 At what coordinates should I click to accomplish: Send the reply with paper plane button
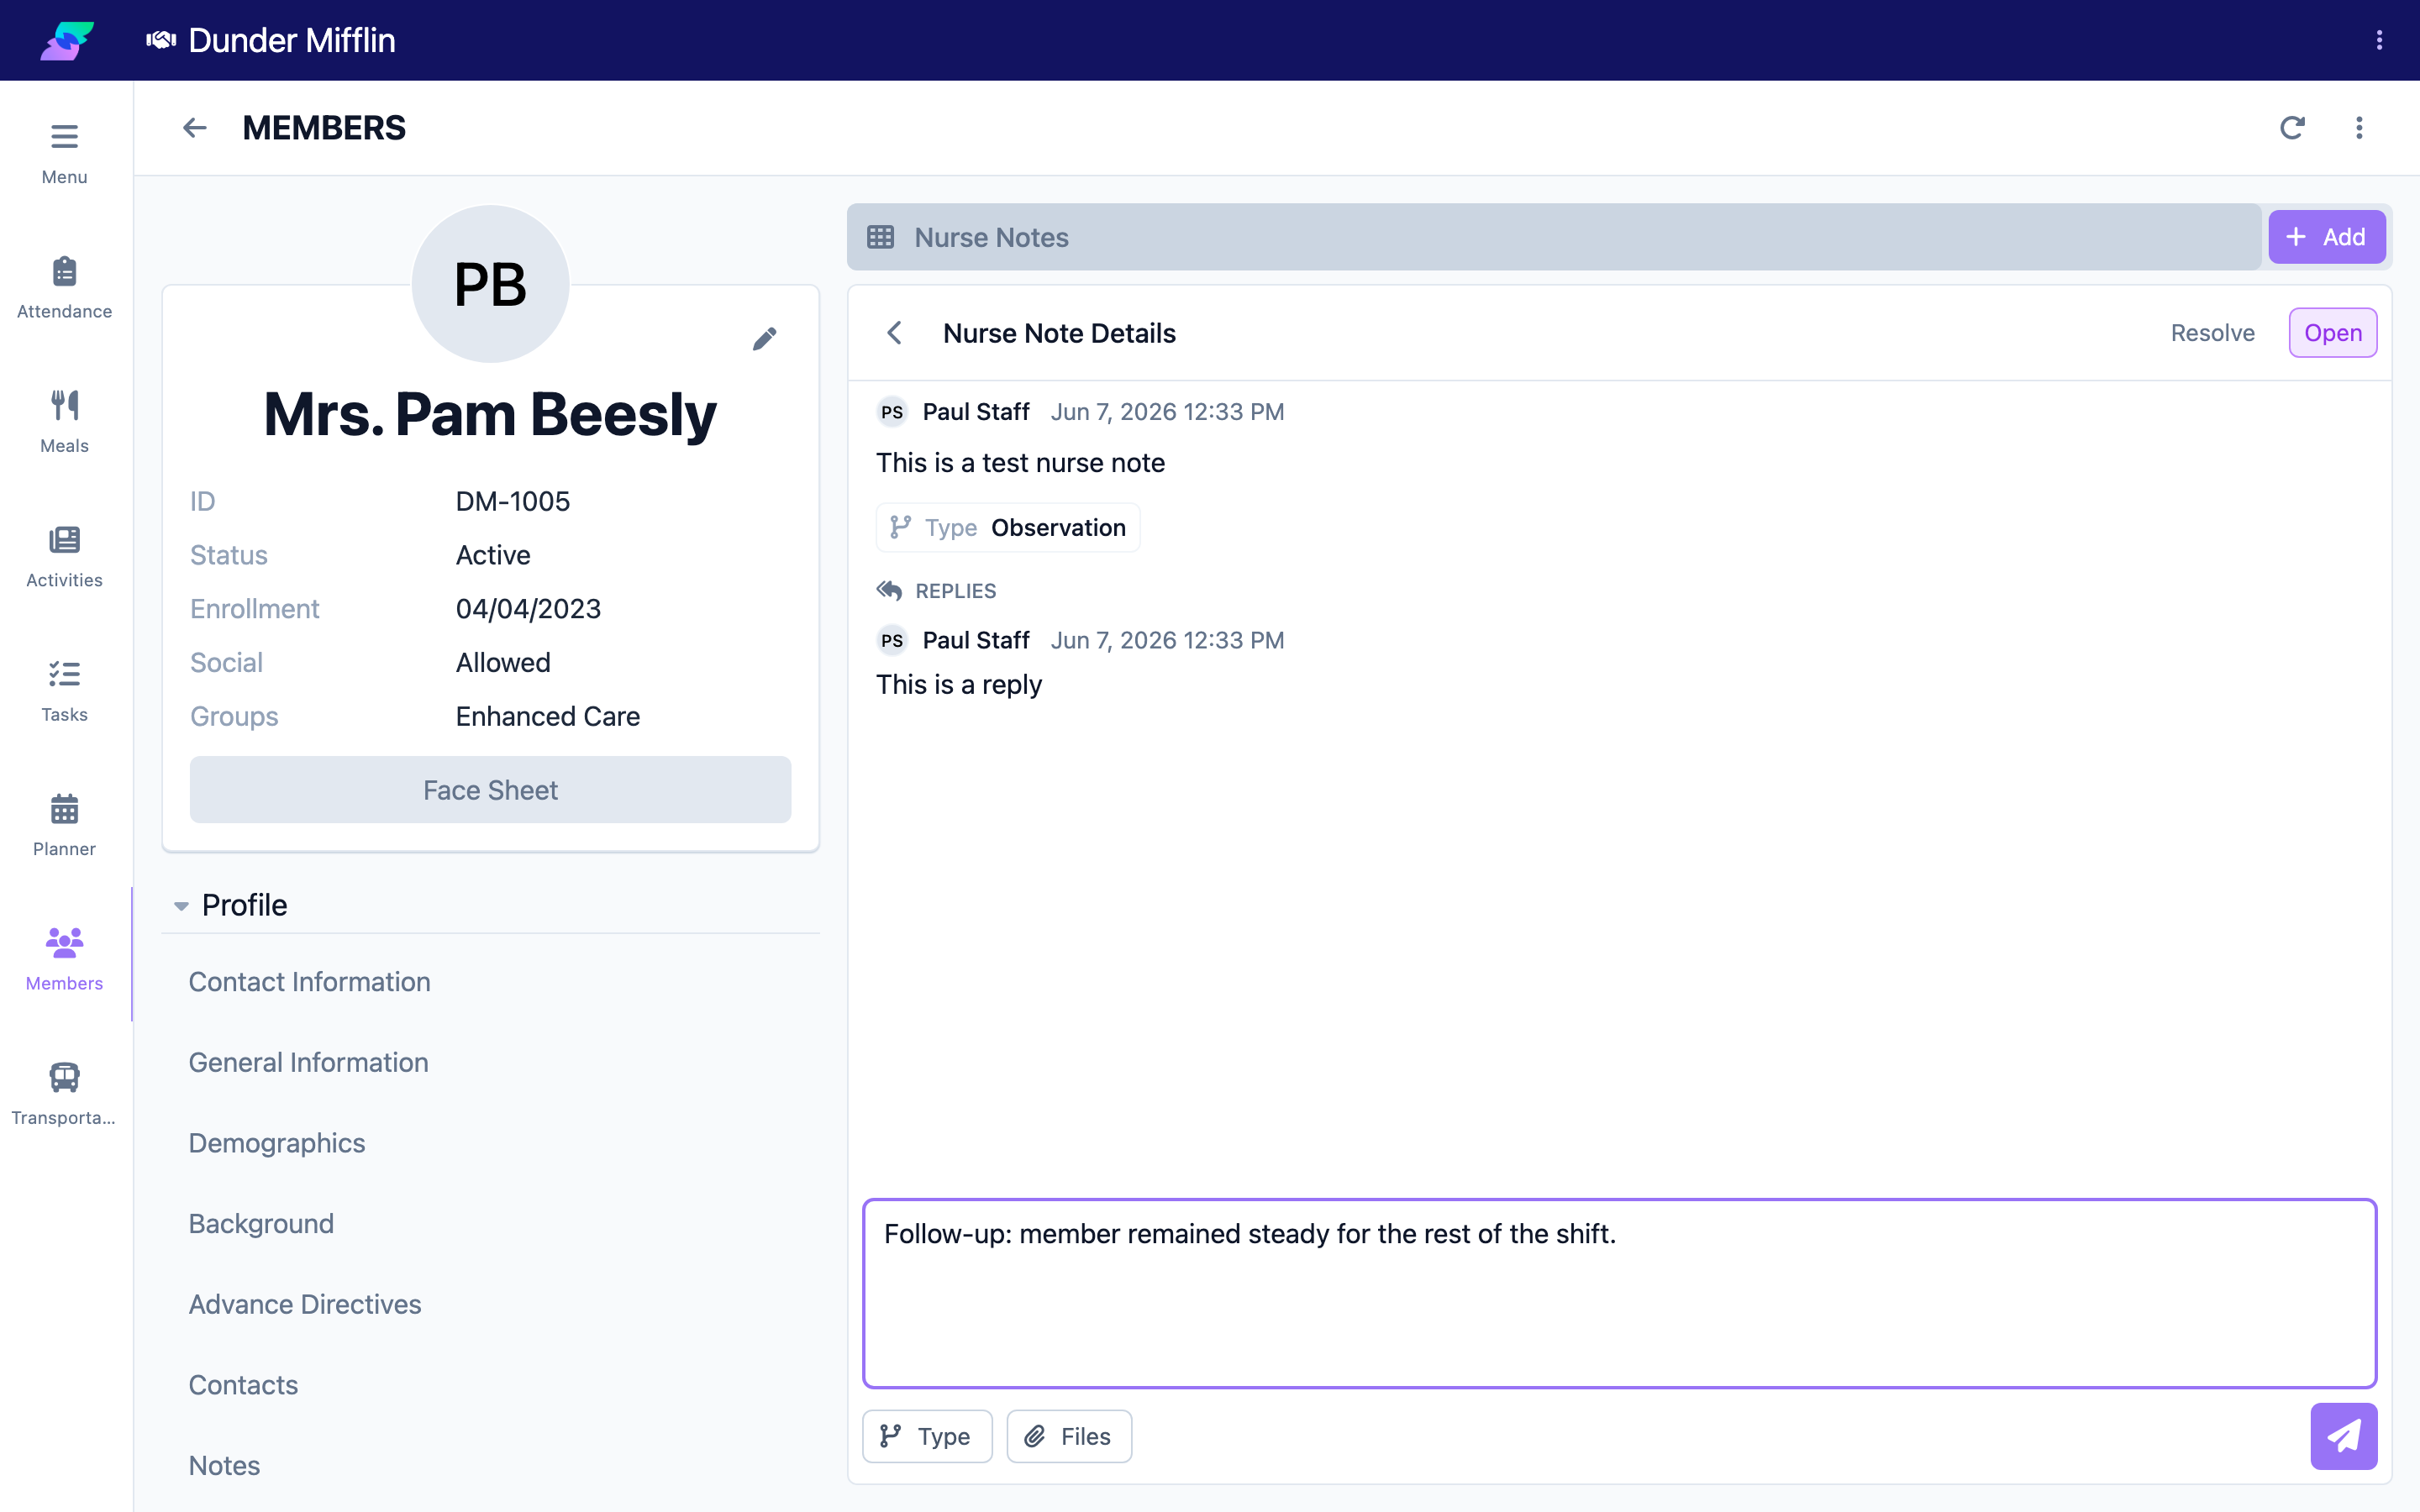click(x=2343, y=1436)
